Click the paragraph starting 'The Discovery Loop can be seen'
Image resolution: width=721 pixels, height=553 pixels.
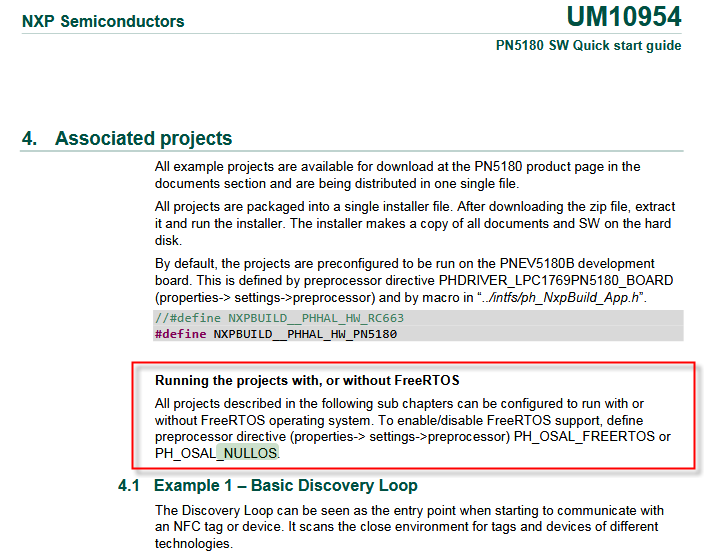pos(409,527)
